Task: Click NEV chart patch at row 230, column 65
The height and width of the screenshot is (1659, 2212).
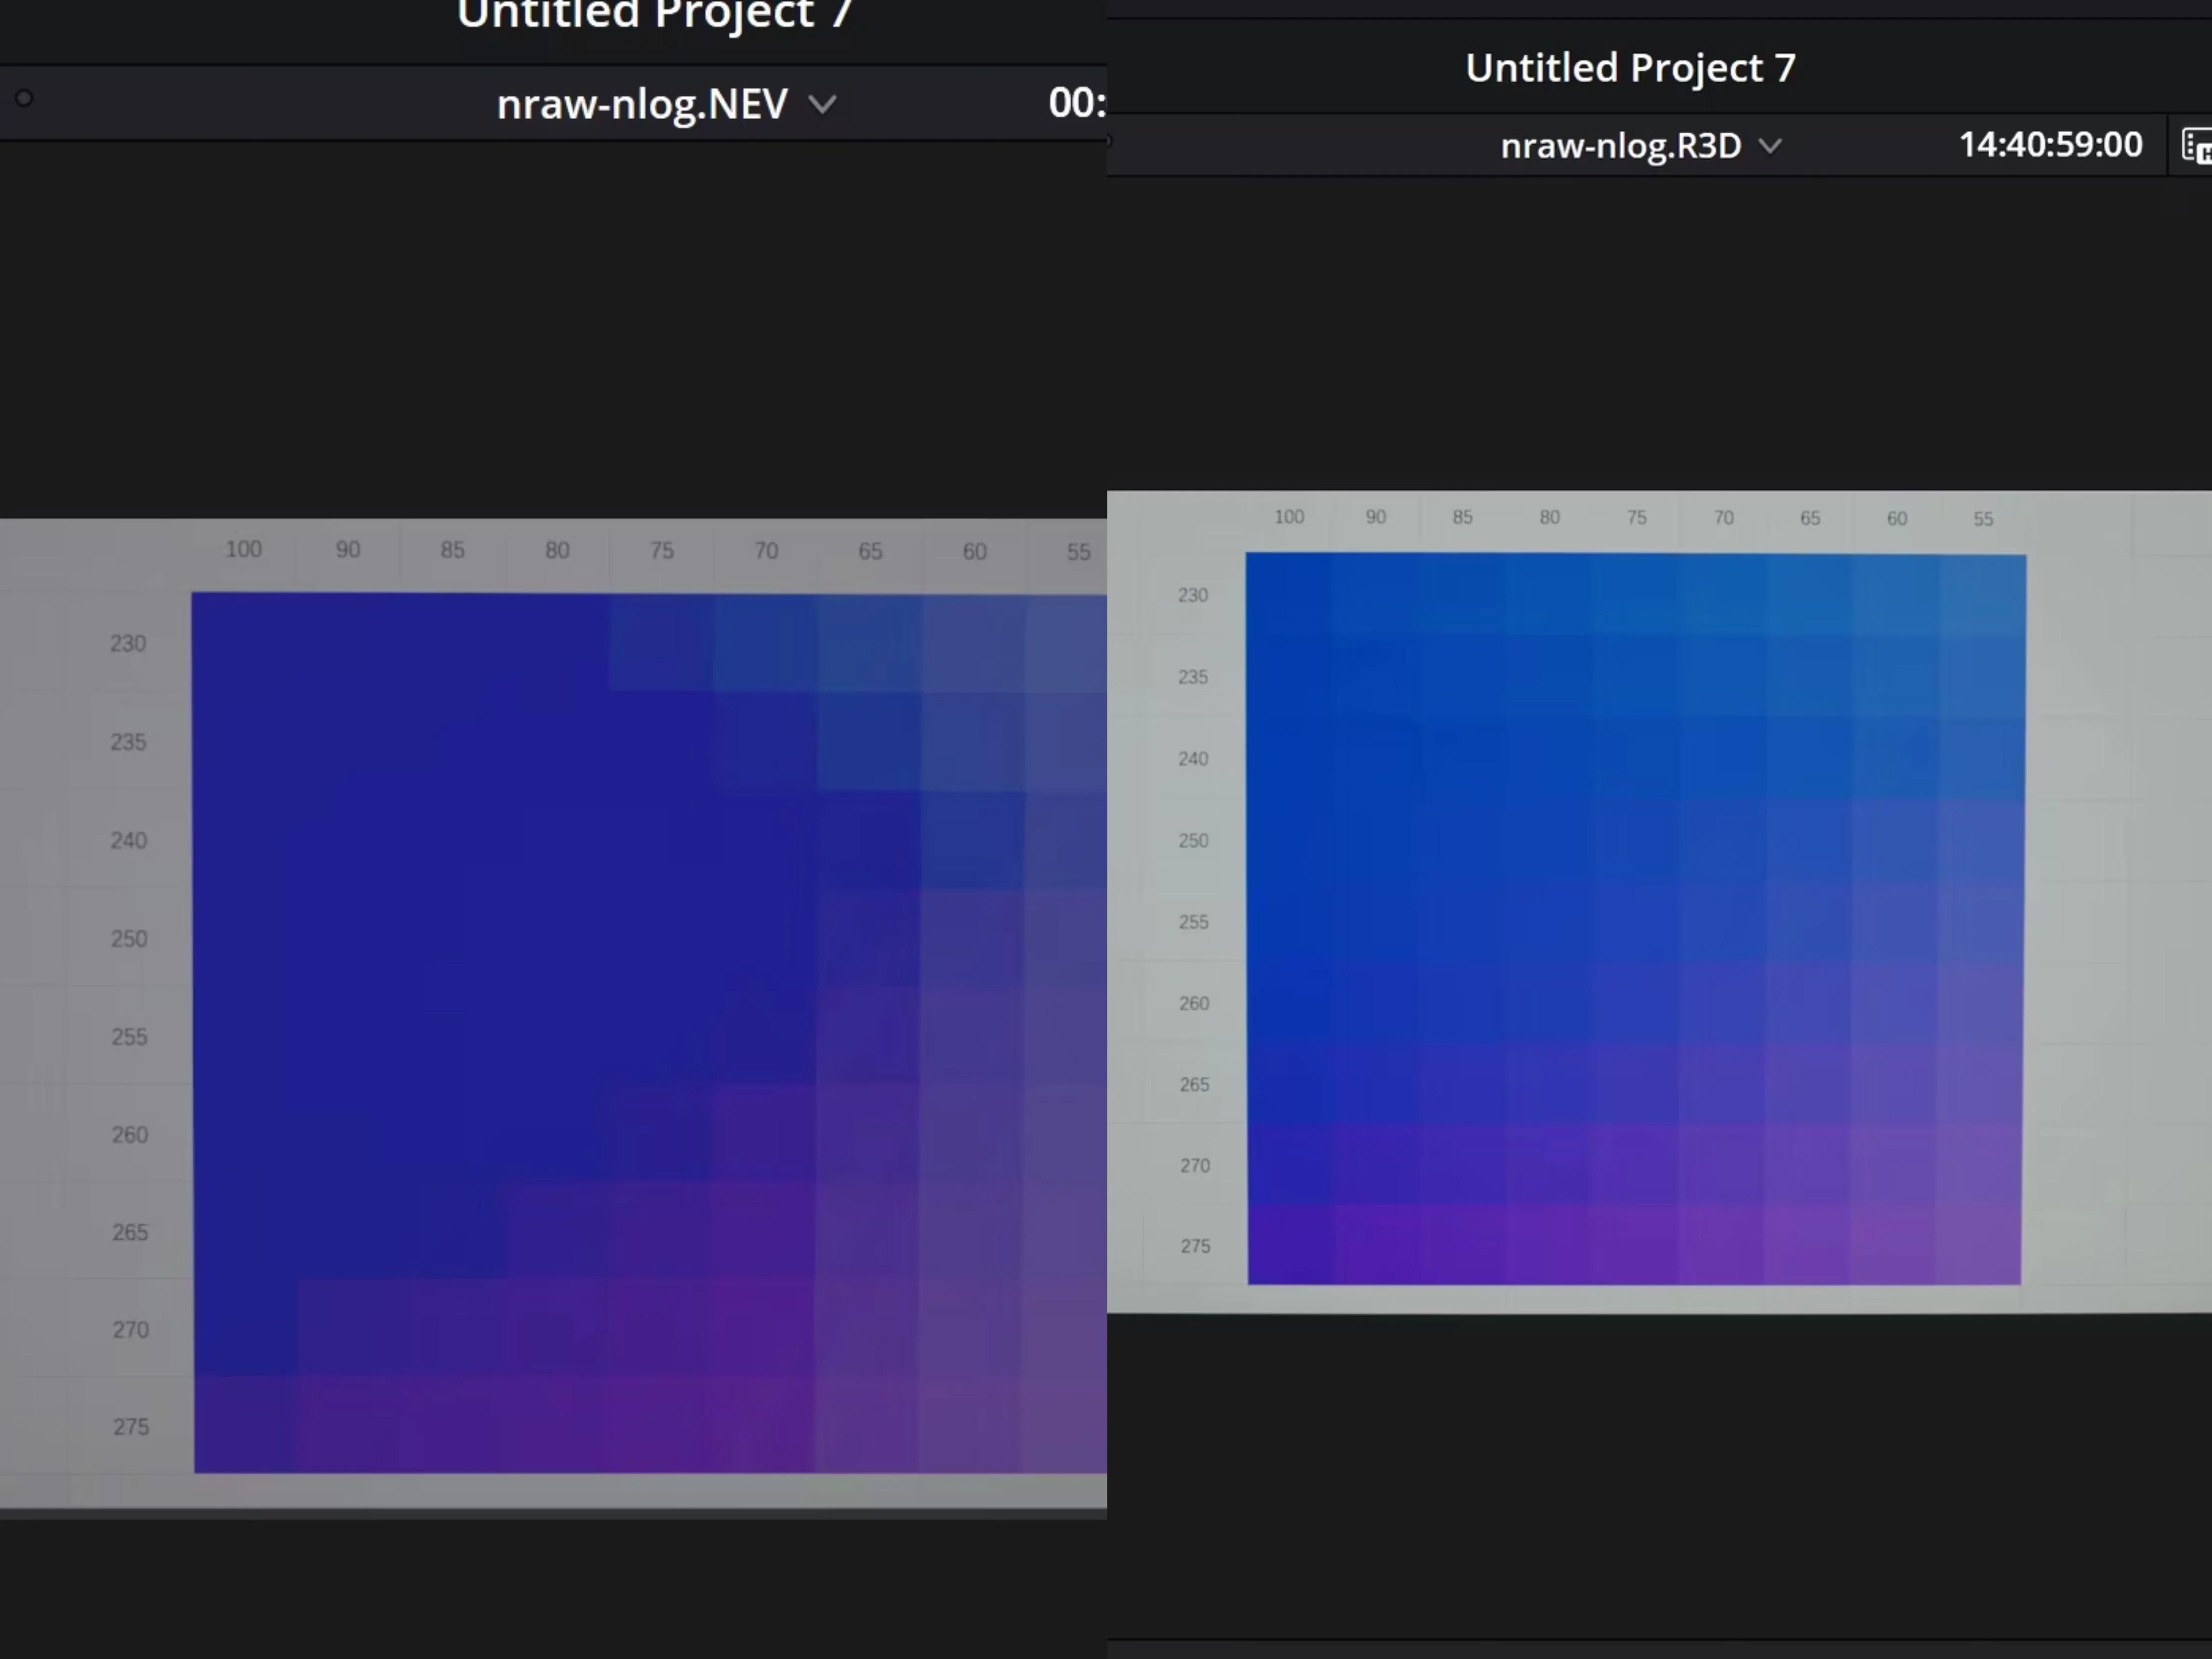Action: [870, 642]
